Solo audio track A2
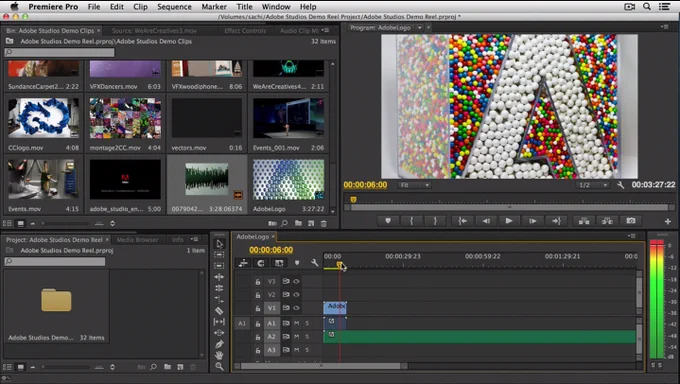680x384 pixels. tap(307, 337)
